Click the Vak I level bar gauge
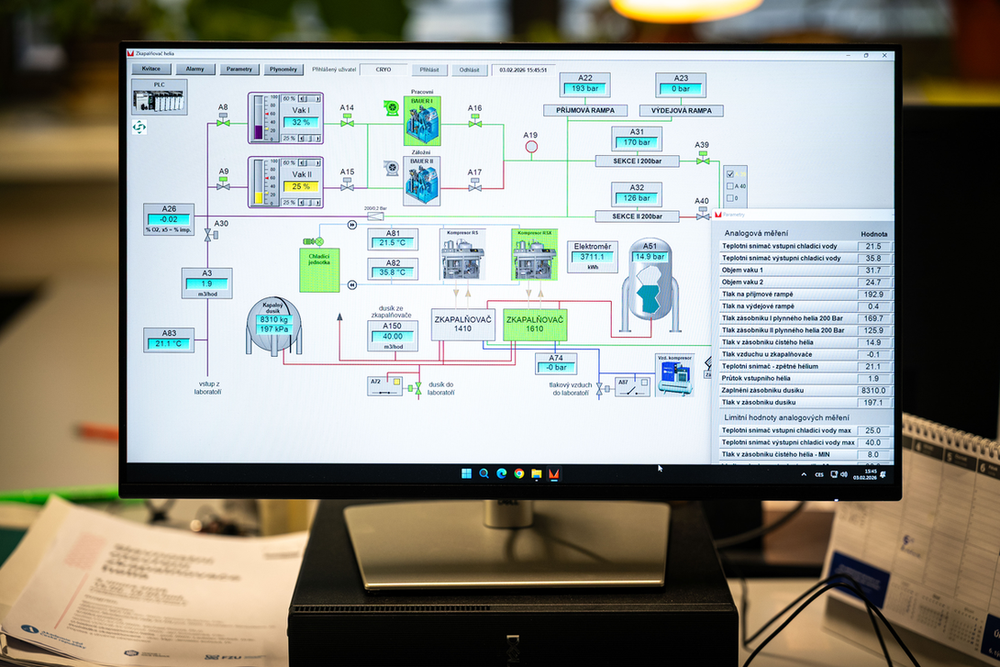 pos(258,118)
